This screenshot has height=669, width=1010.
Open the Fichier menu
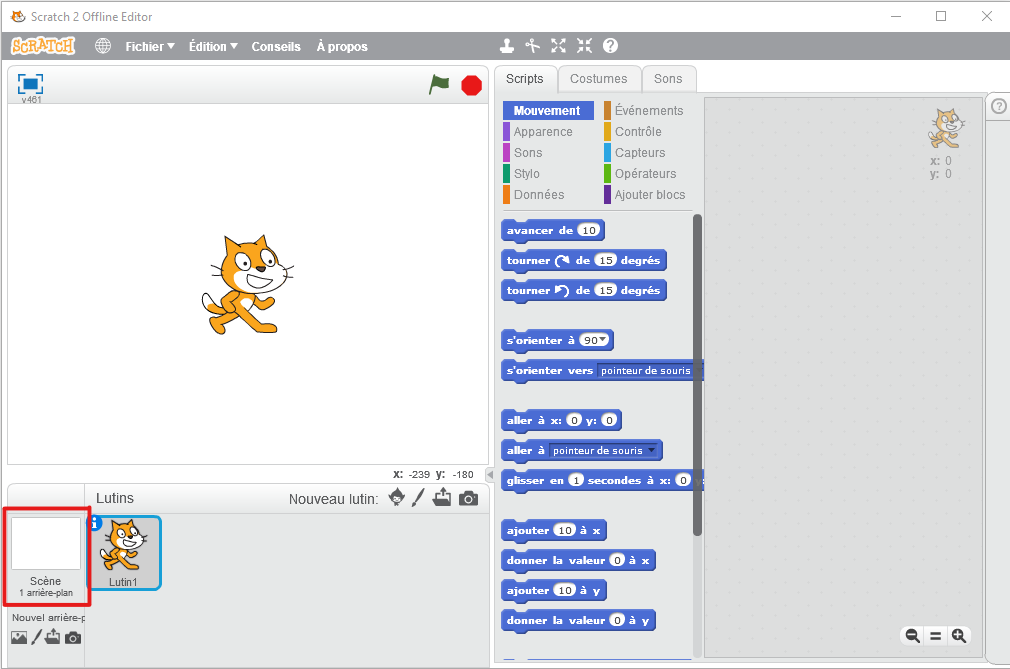pyautogui.click(x=149, y=46)
